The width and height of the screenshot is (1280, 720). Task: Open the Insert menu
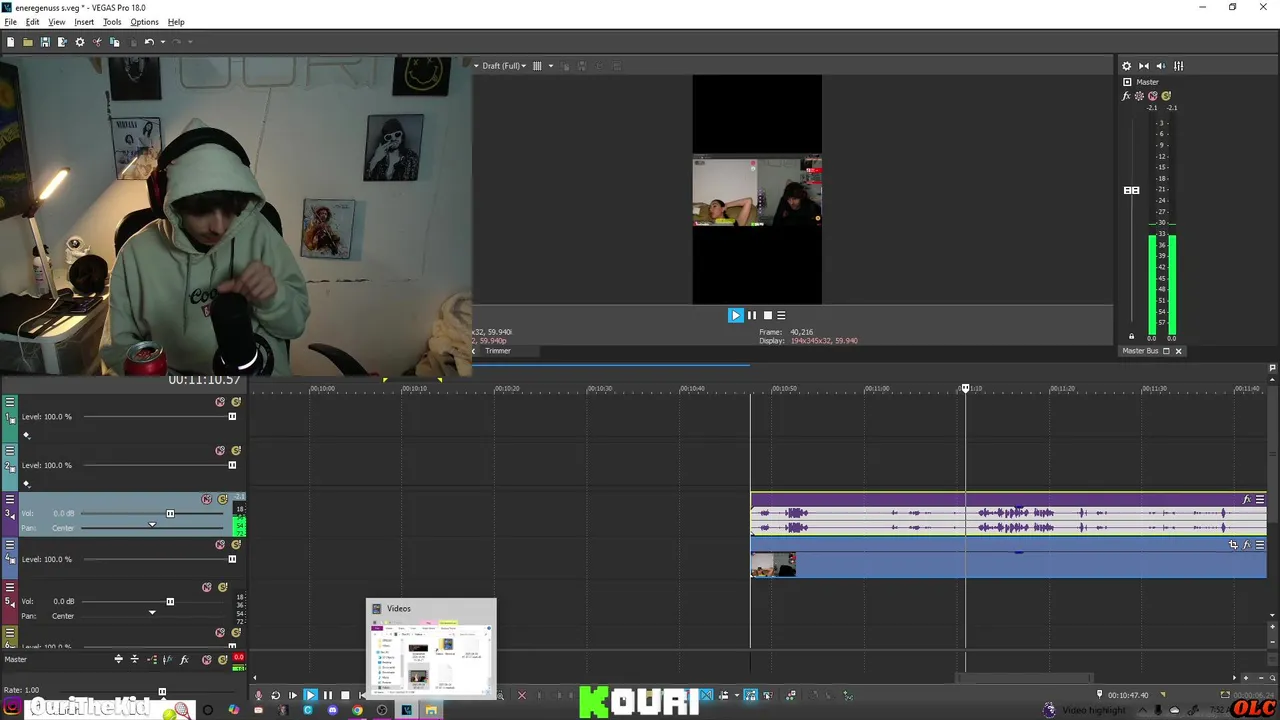(x=84, y=22)
